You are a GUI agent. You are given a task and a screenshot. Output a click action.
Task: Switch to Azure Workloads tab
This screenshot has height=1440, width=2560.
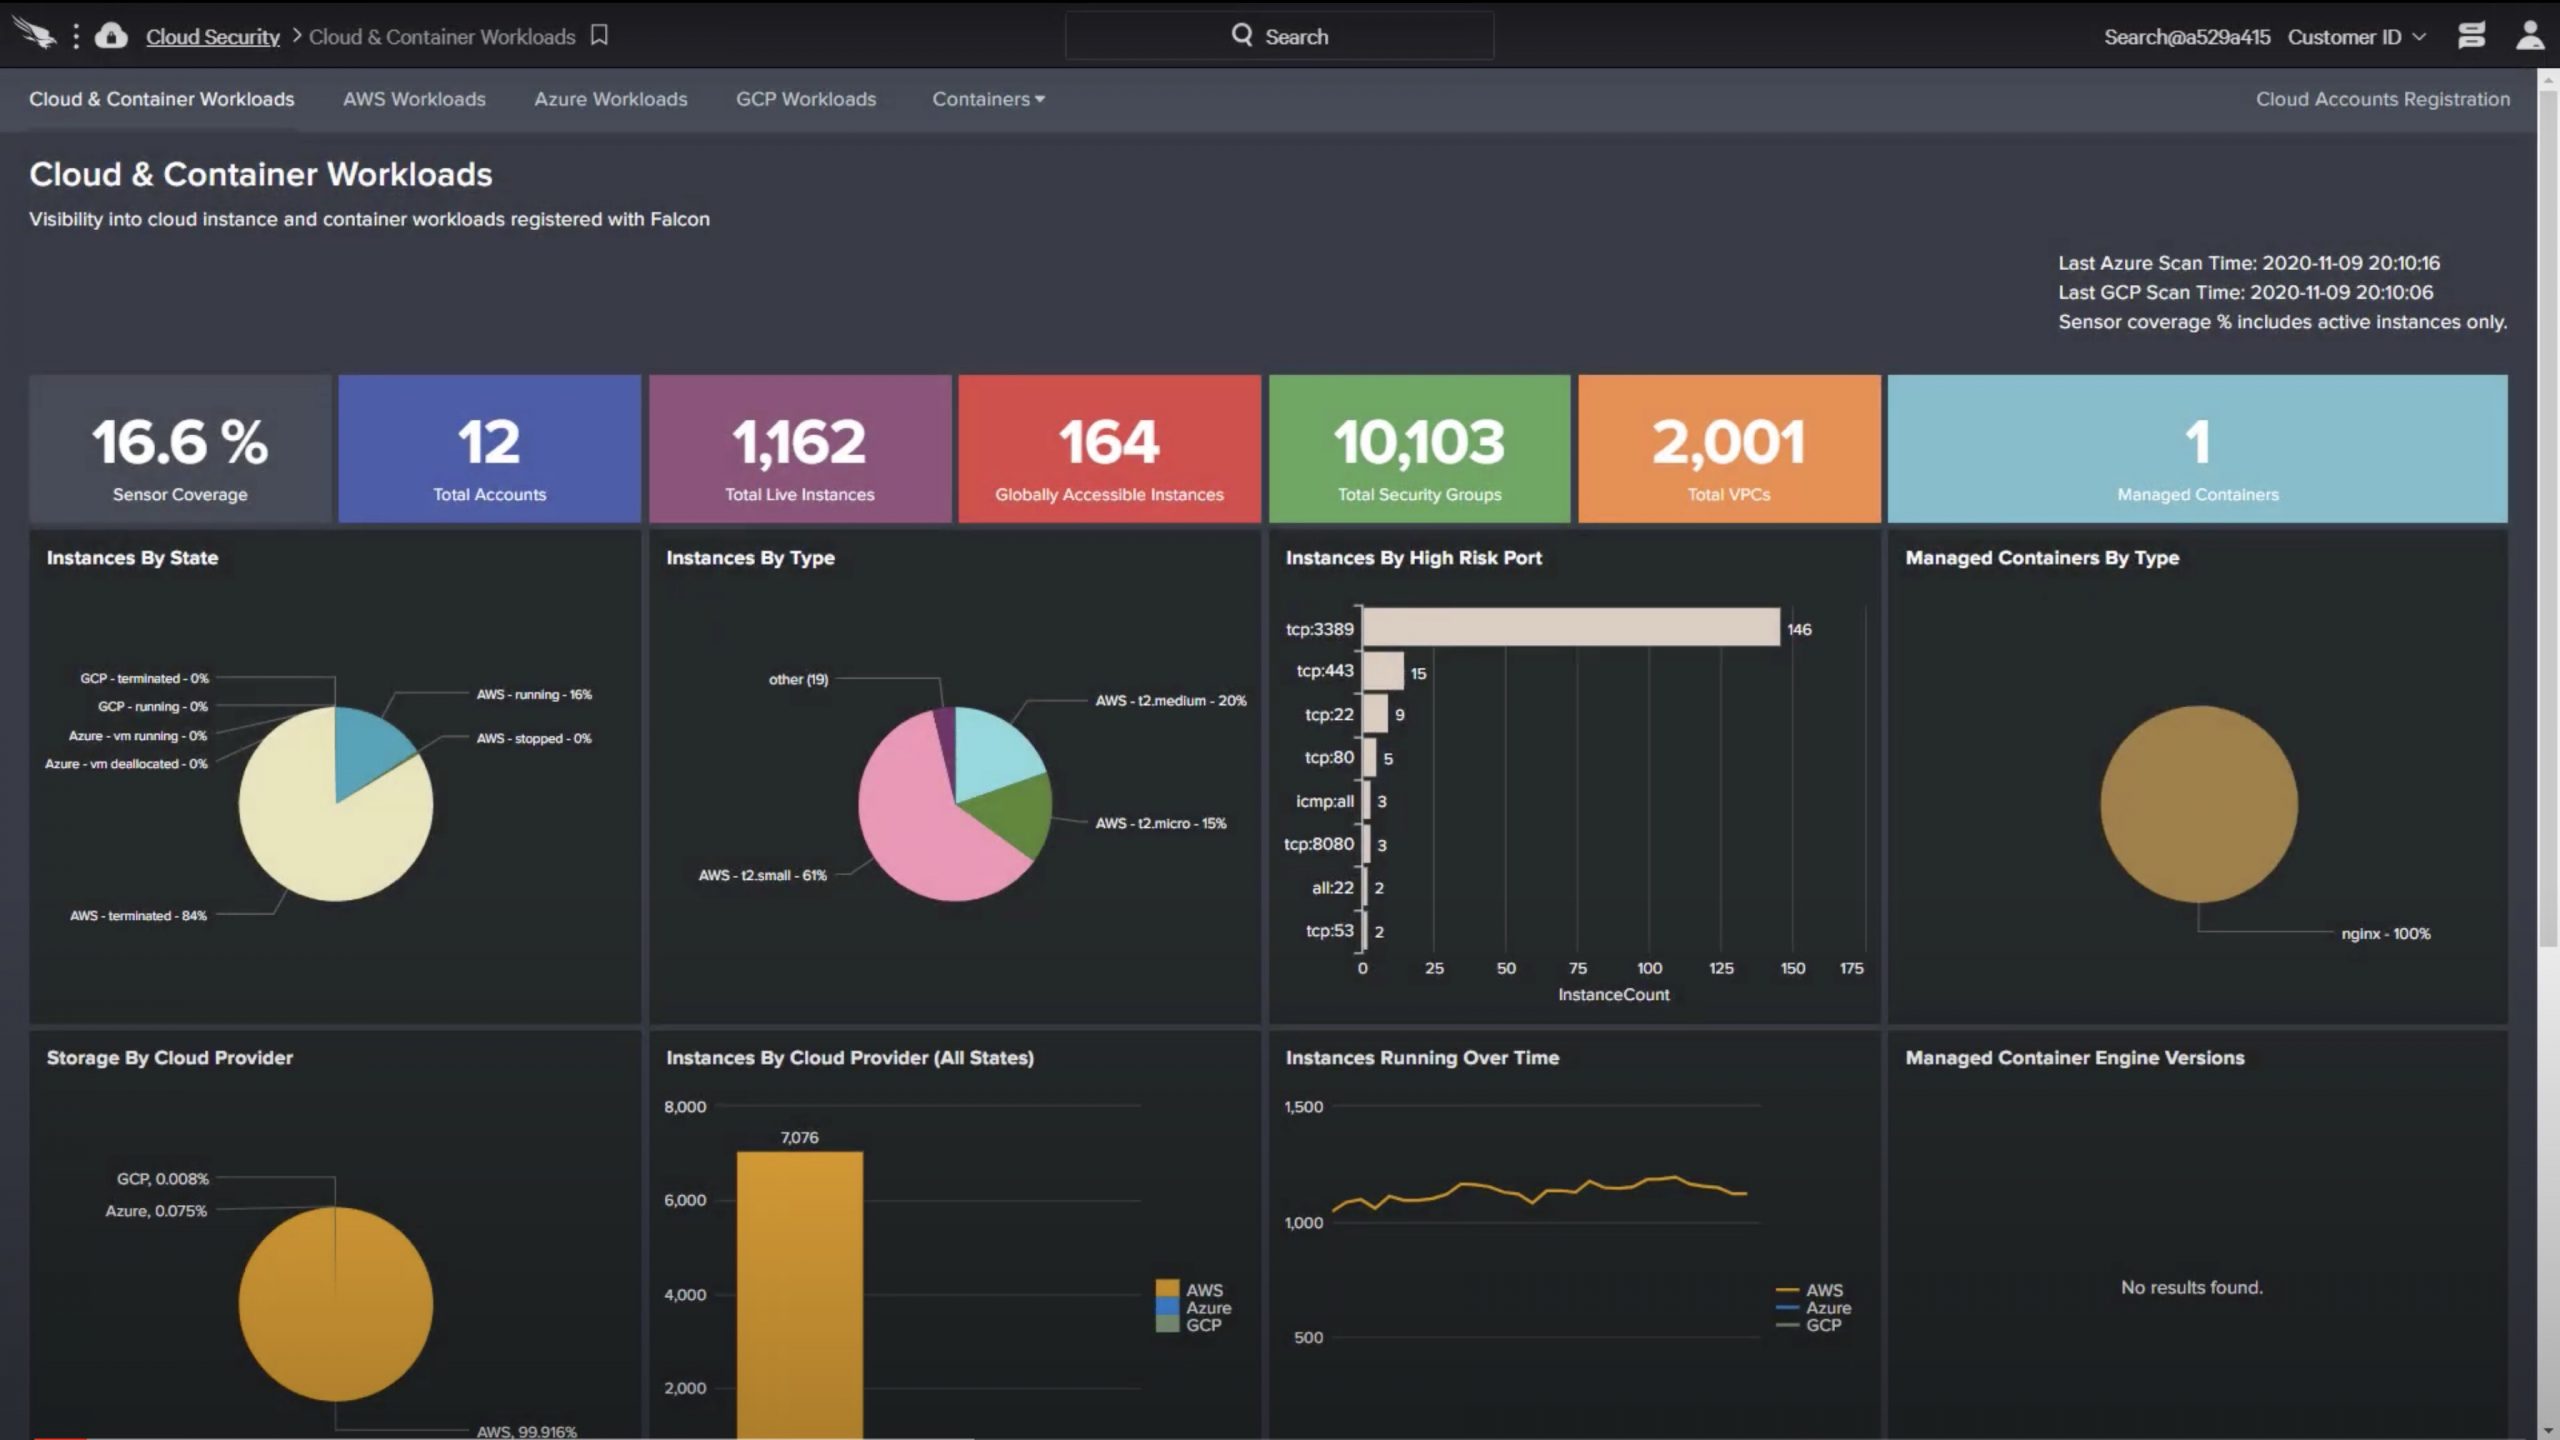tap(611, 99)
